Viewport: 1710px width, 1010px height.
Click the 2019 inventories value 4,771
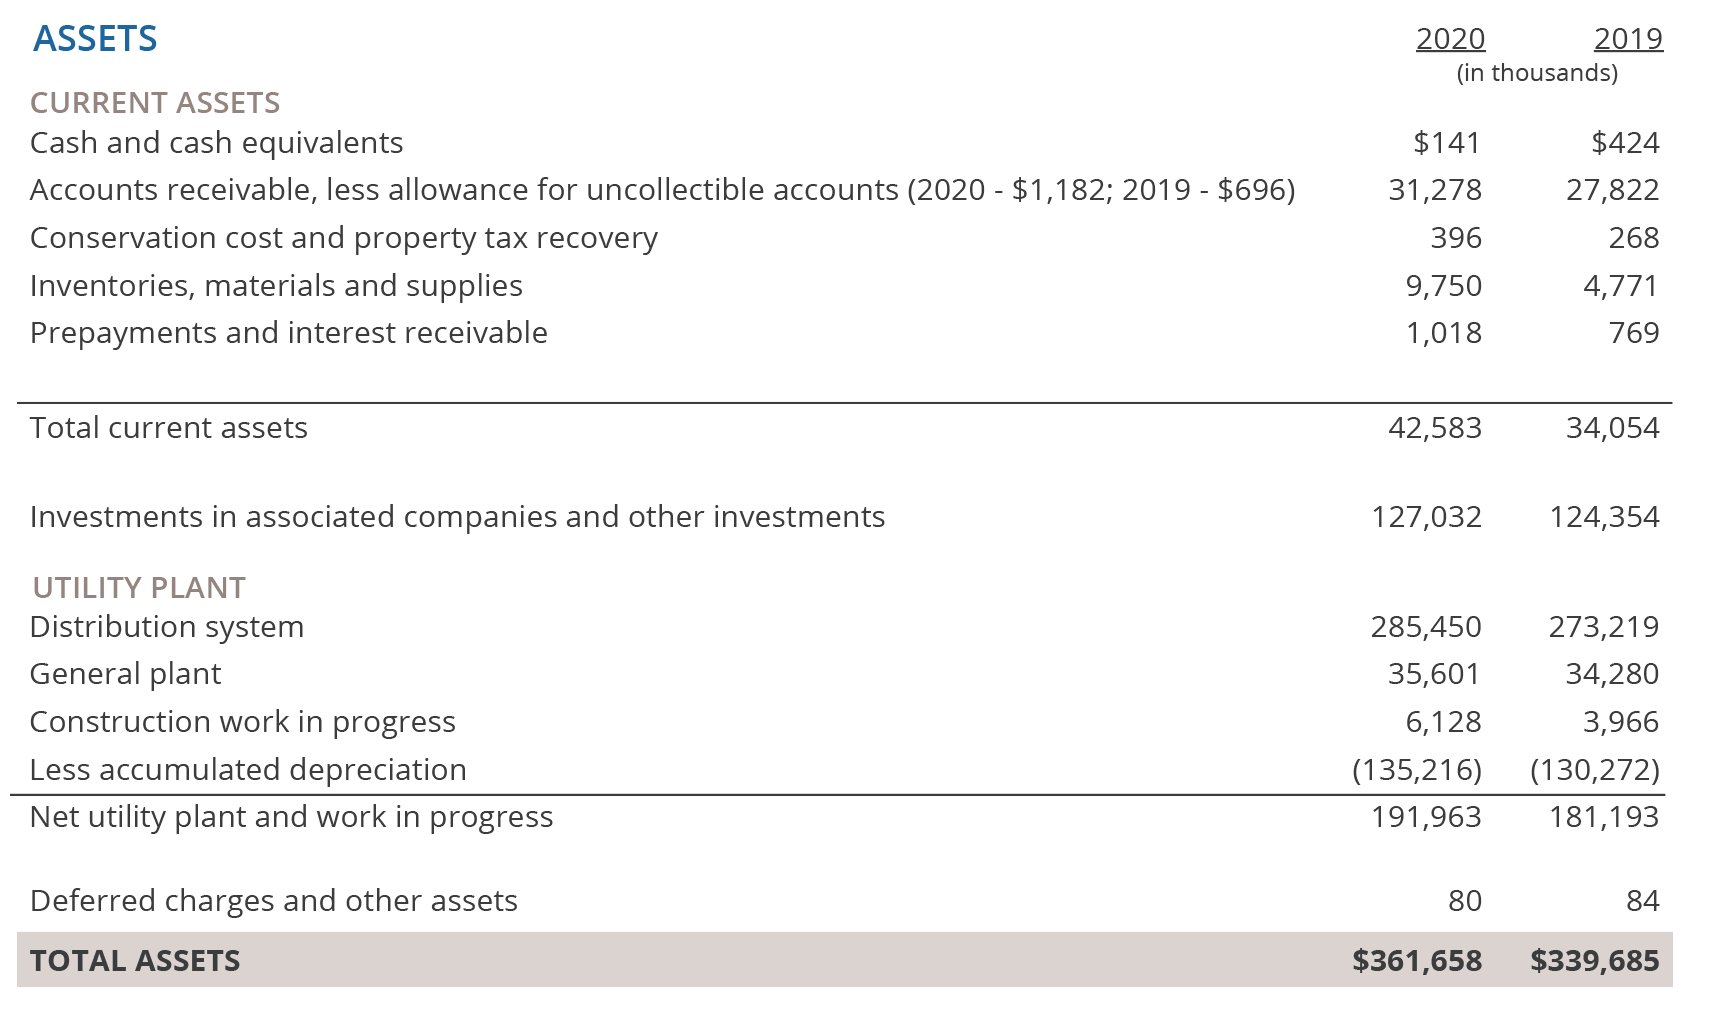1620,286
